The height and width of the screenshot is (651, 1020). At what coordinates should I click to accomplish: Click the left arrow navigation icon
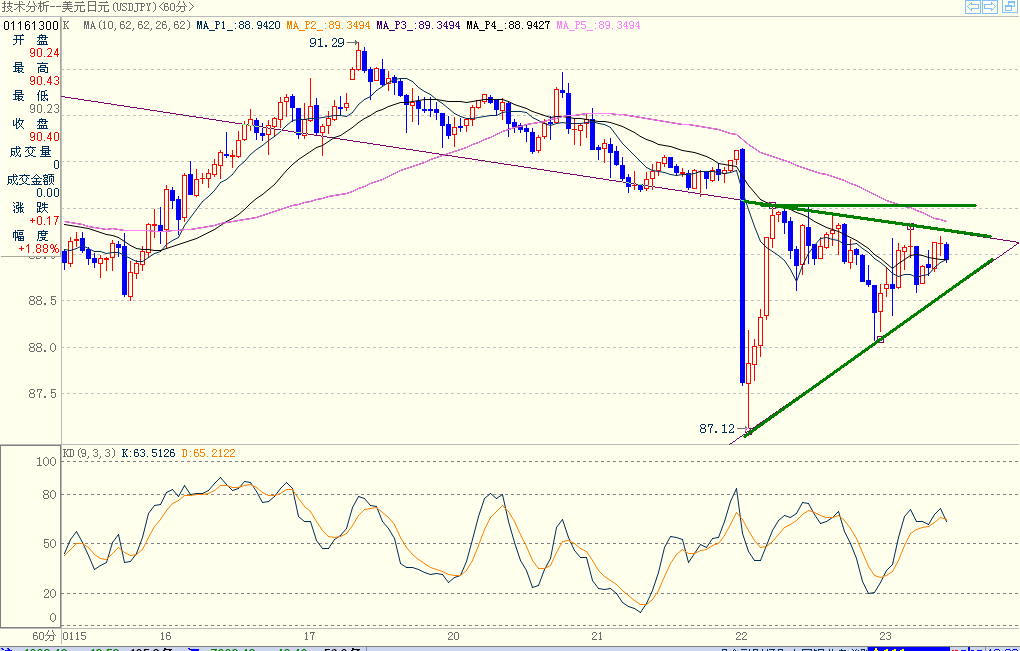973,7
